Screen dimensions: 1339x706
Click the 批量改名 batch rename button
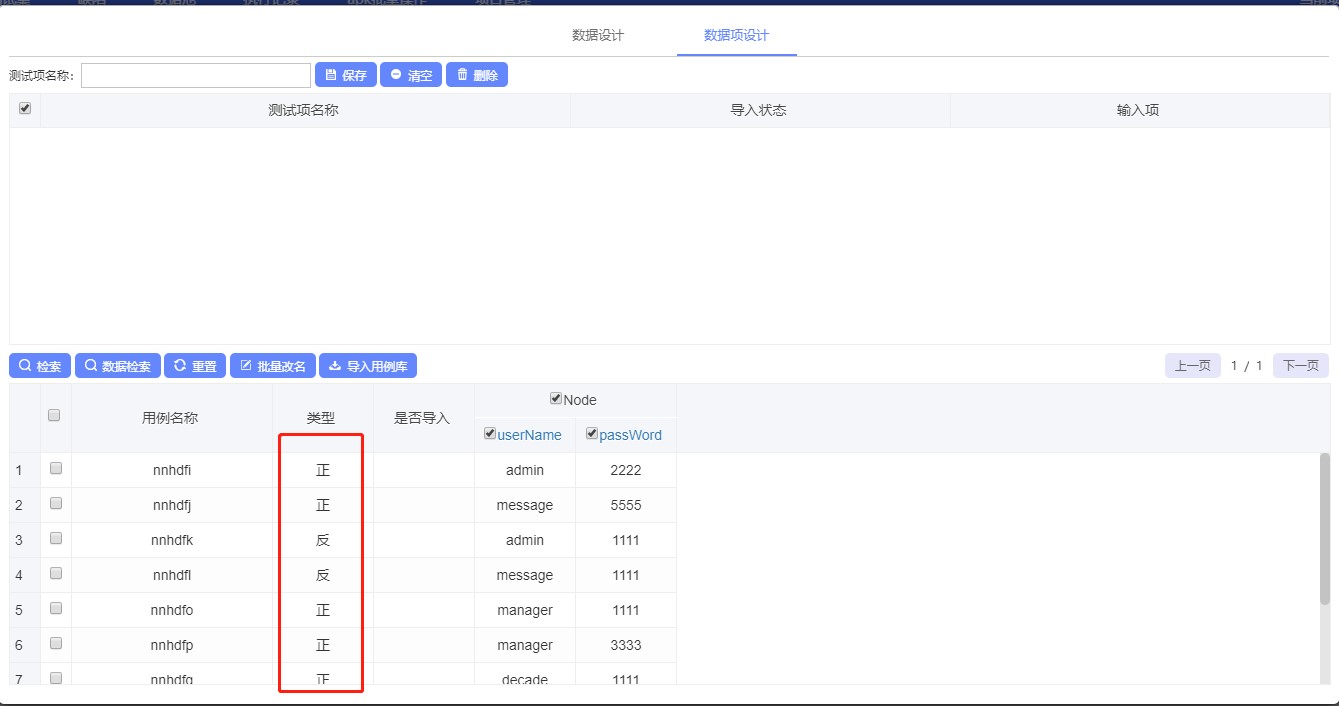[x=272, y=366]
